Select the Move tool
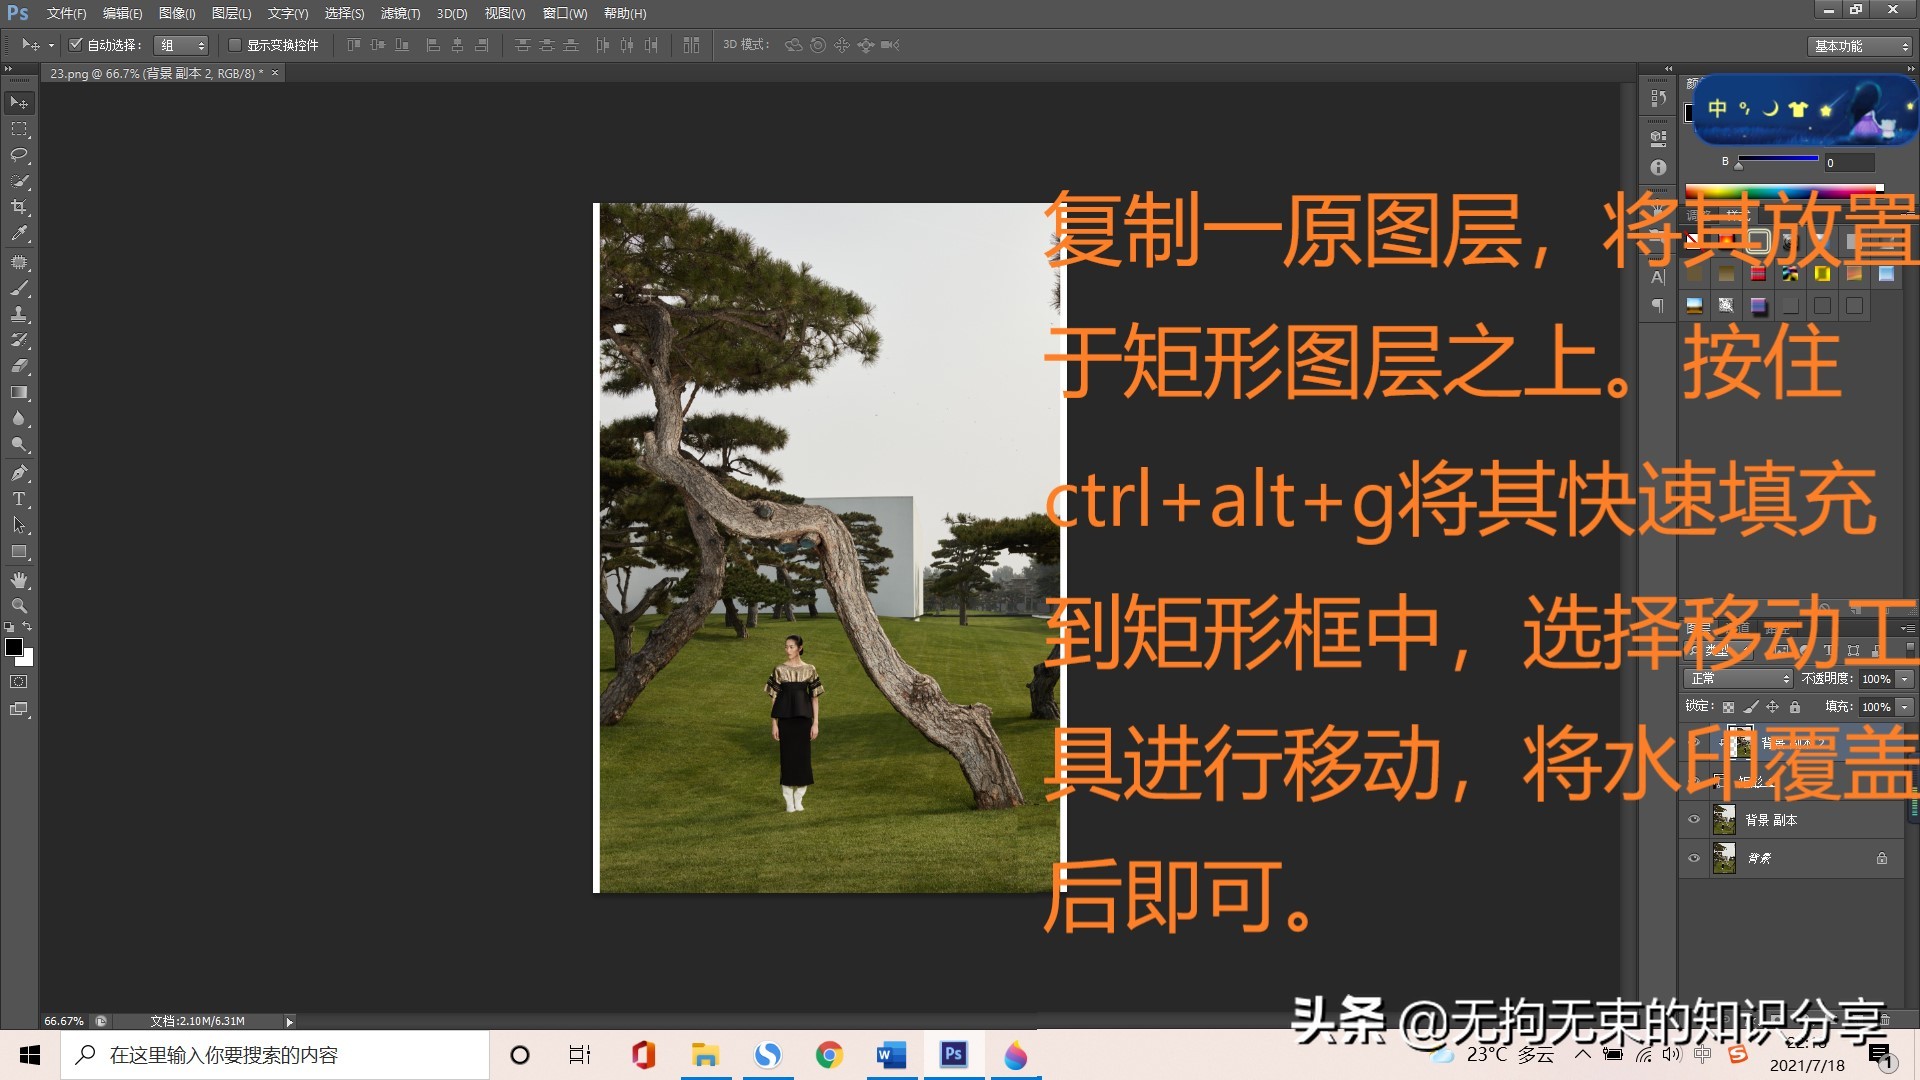Screen dimensions: 1920x1080 point(18,102)
